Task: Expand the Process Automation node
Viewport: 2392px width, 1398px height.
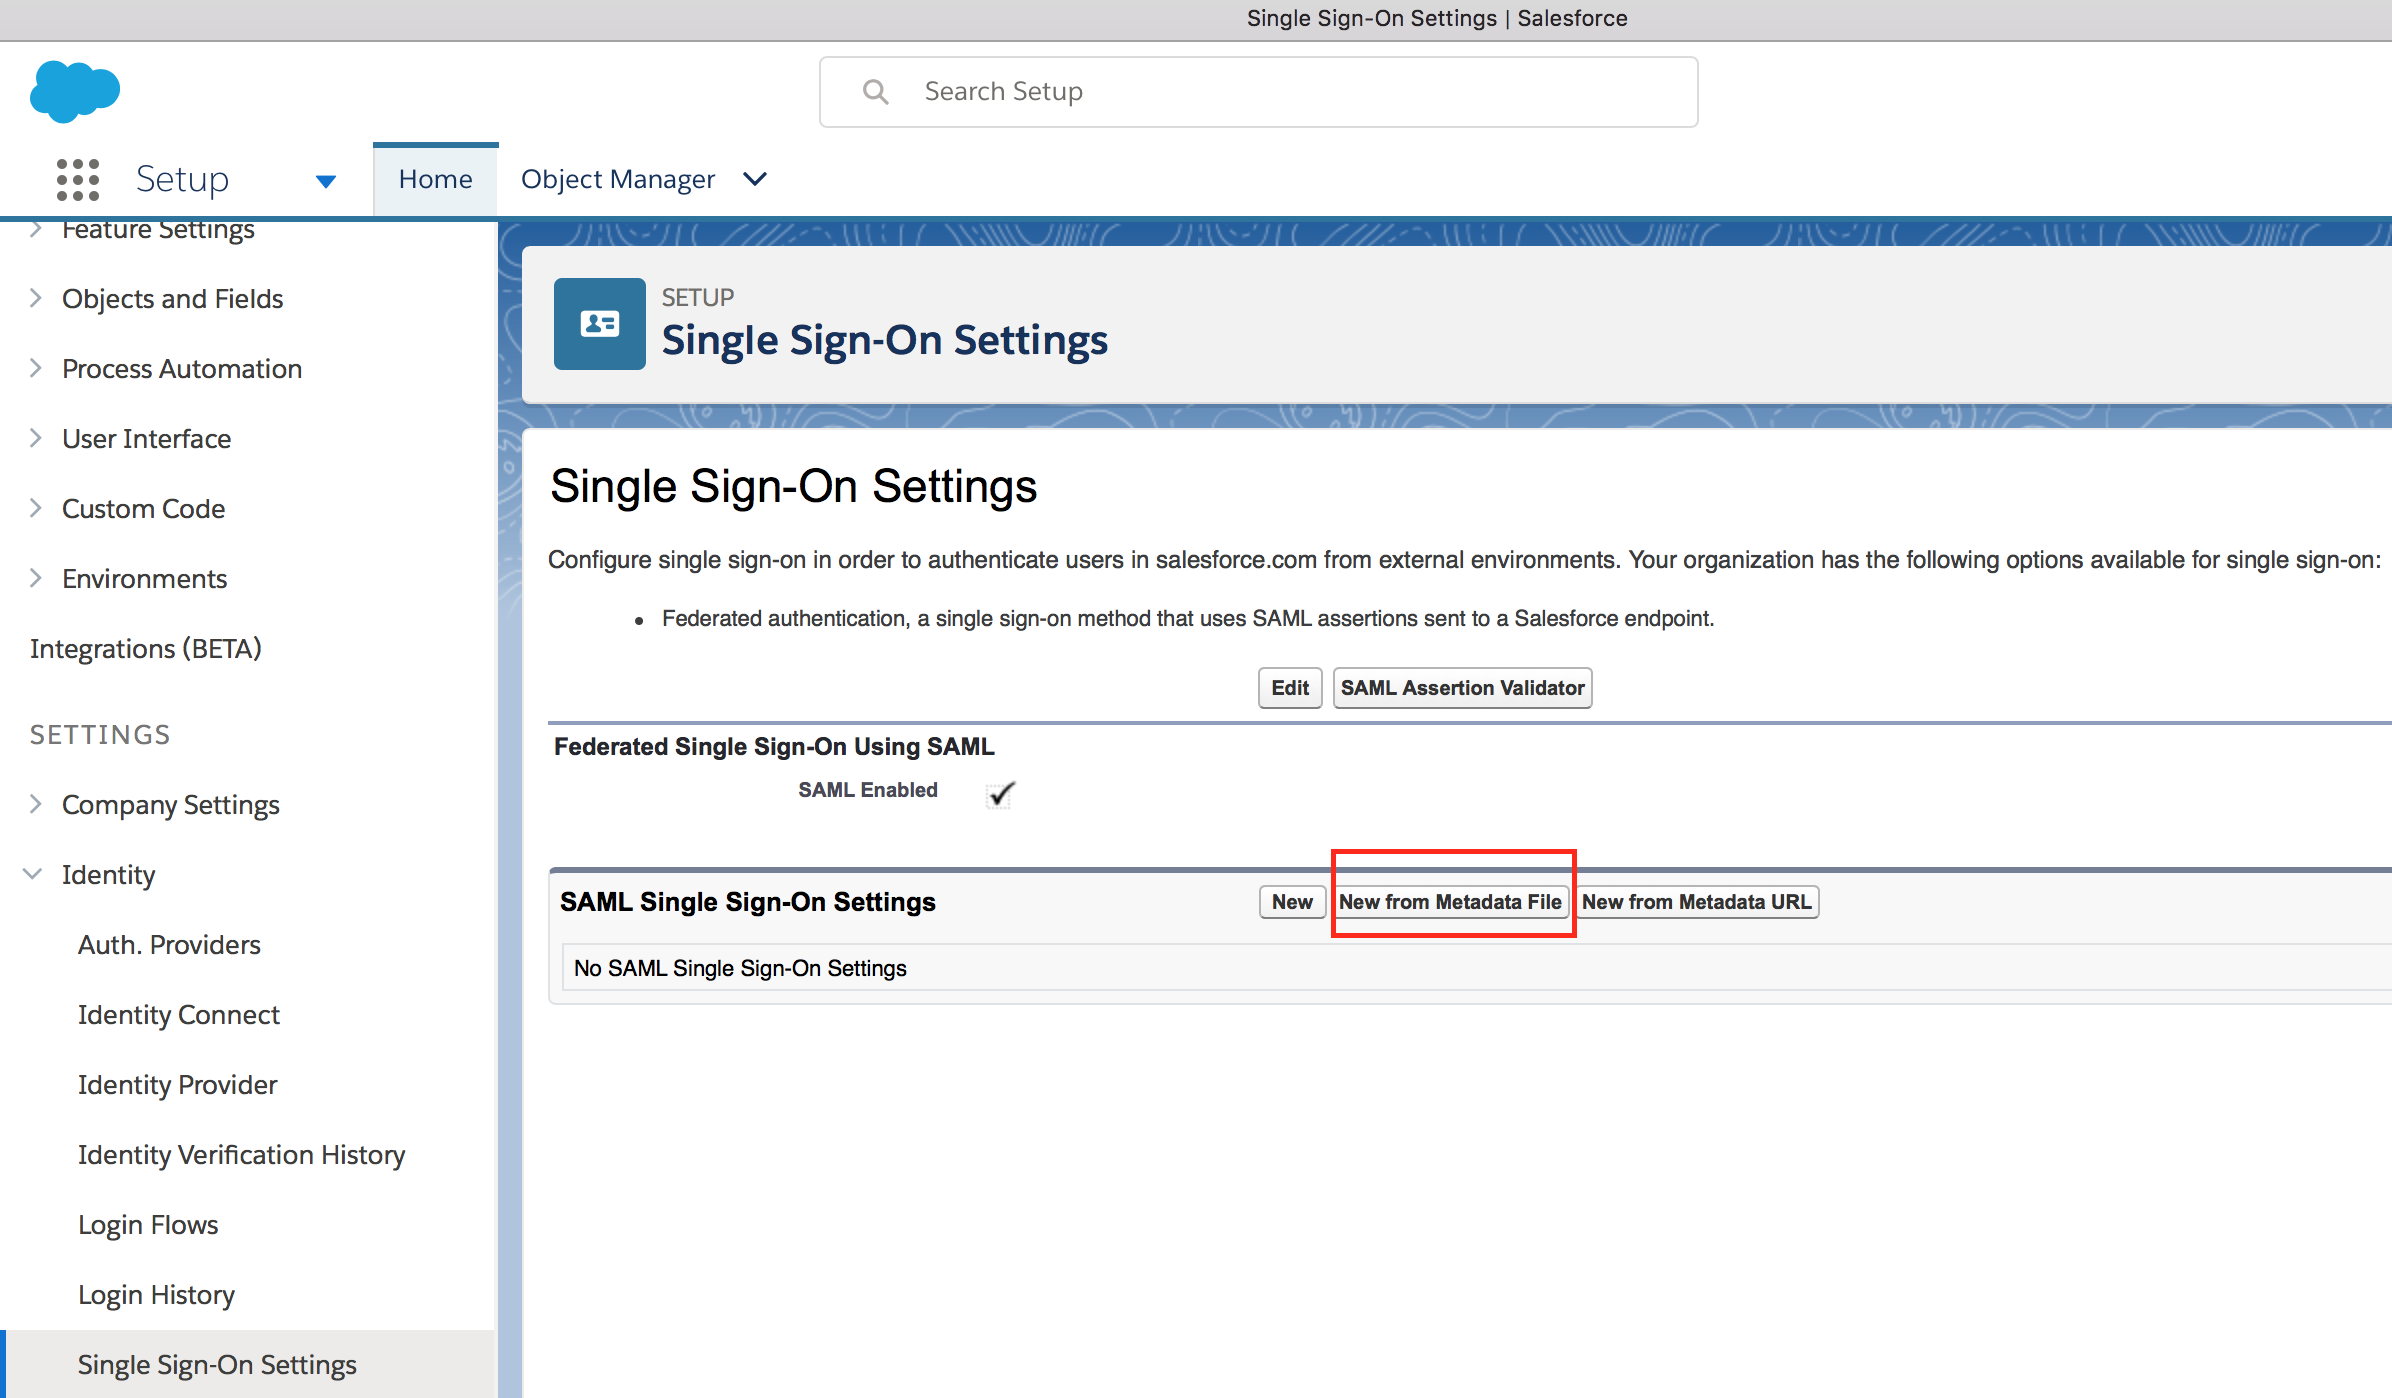Action: pos(36,368)
